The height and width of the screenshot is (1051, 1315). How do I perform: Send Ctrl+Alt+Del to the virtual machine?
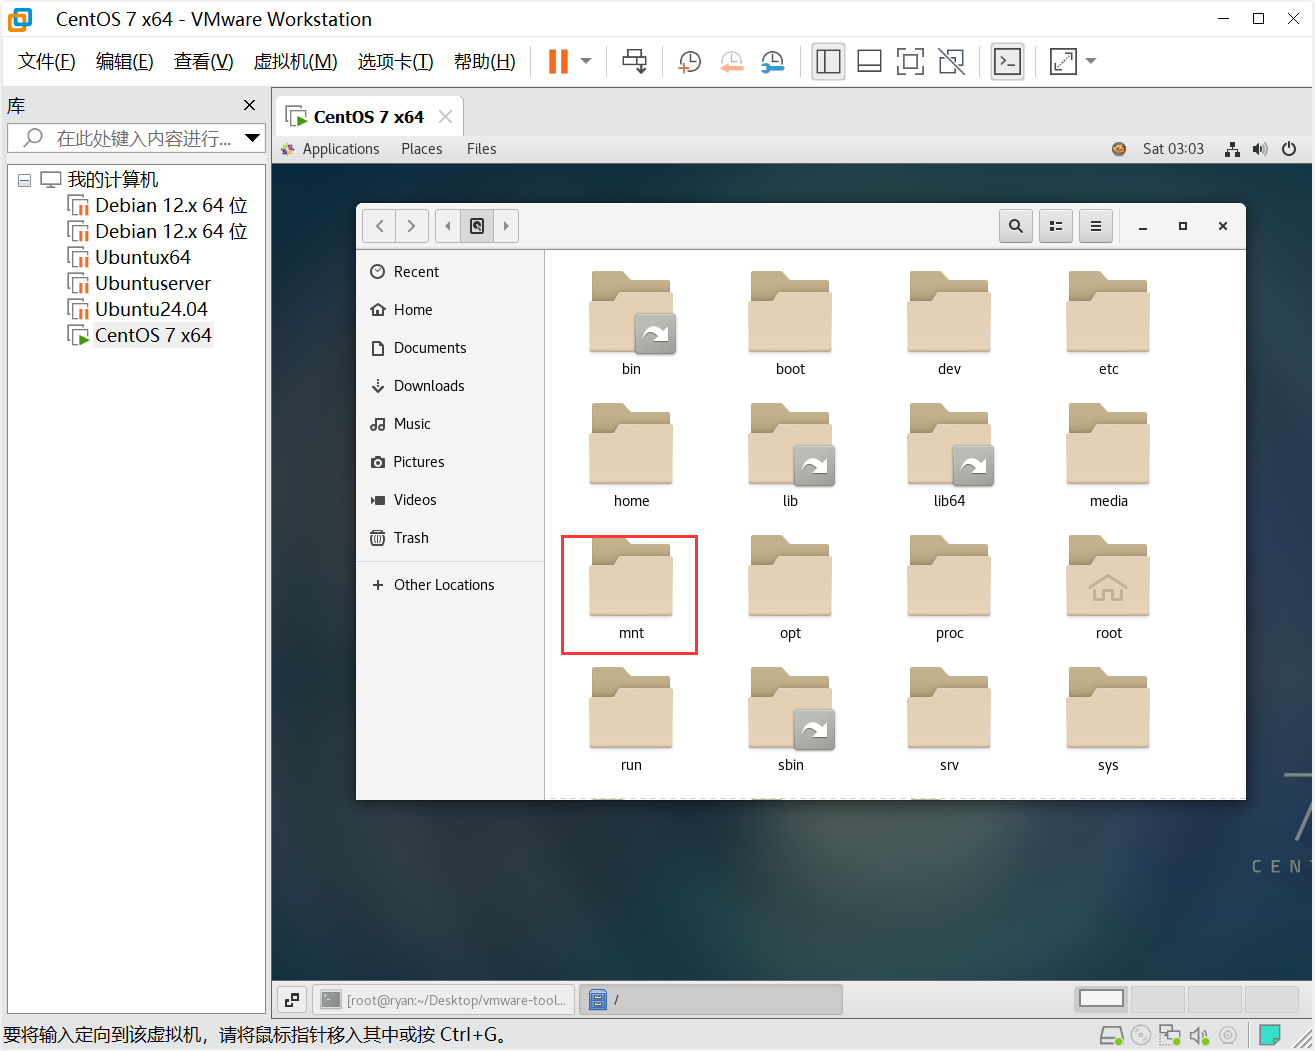pos(634,61)
